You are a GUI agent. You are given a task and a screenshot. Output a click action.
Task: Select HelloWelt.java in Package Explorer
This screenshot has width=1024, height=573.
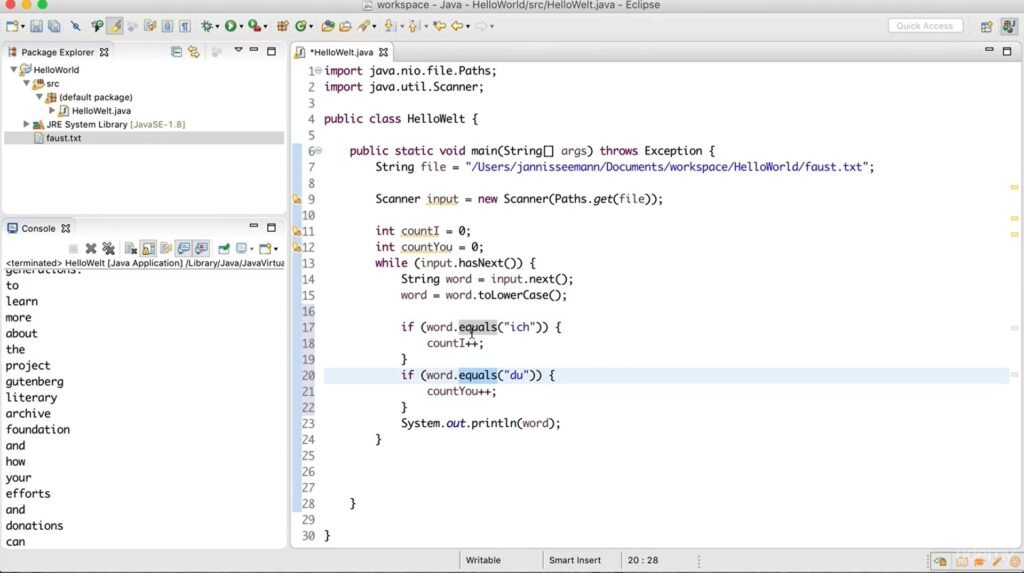[101, 110]
